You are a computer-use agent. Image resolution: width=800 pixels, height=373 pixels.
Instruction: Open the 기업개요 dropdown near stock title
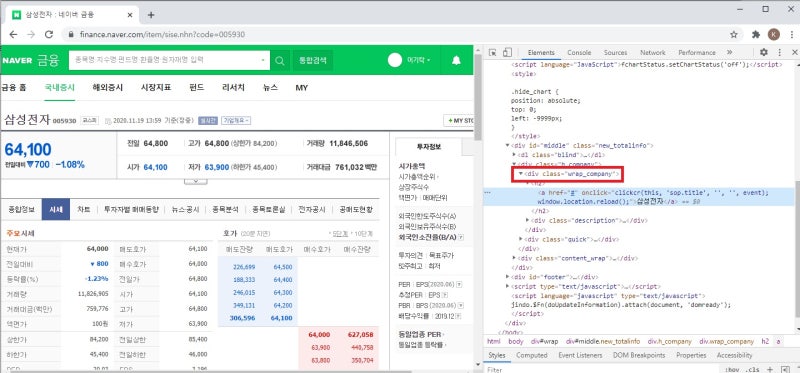click(x=236, y=120)
